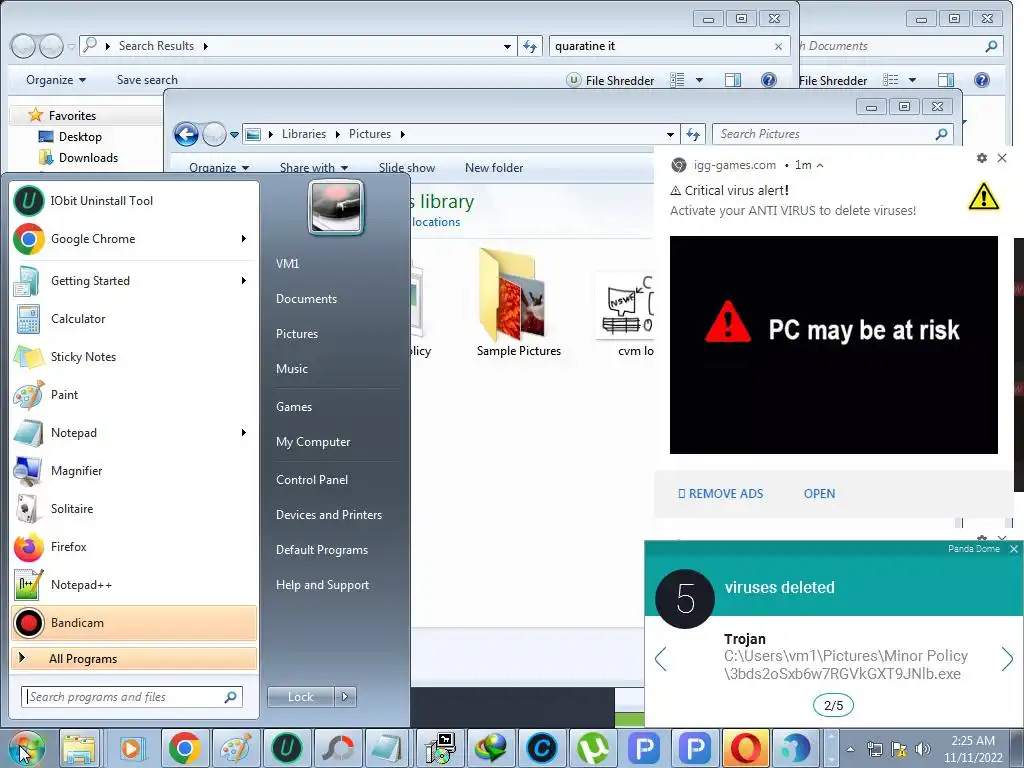The height and width of the screenshot is (768, 1024).
Task: Launch Bandicam from Start menu
Action: (134, 623)
